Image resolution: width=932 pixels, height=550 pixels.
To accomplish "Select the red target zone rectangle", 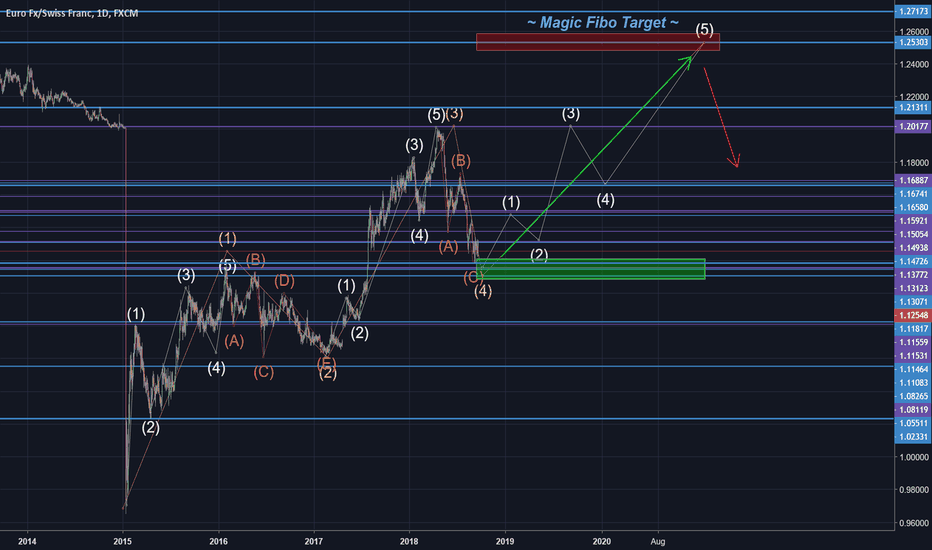I will pos(598,42).
